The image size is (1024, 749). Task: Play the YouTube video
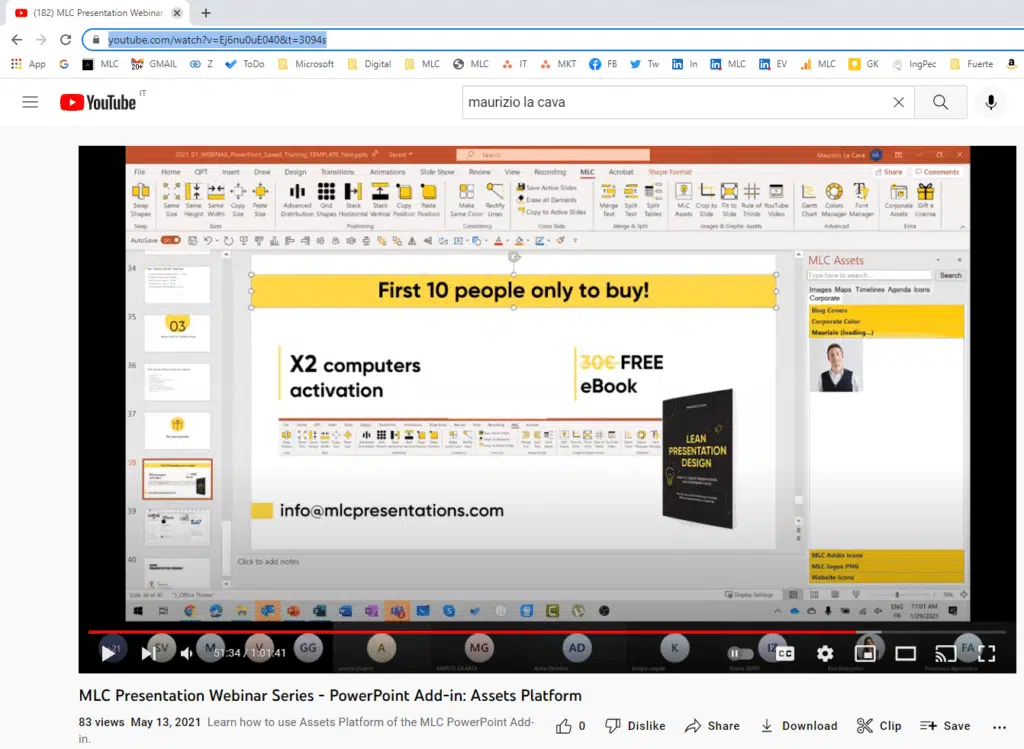tap(108, 653)
